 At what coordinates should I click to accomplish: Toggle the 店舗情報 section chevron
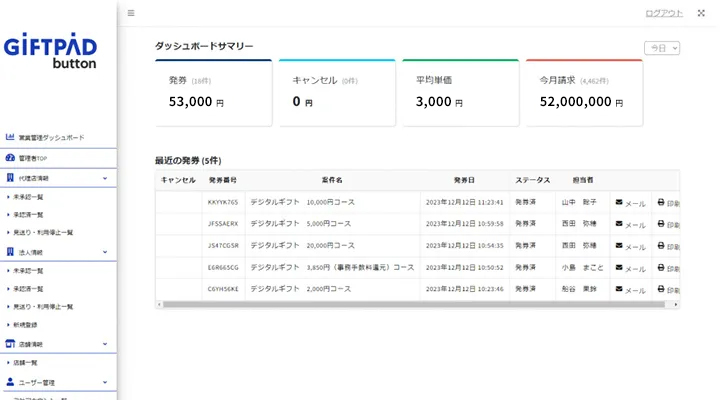coord(105,344)
